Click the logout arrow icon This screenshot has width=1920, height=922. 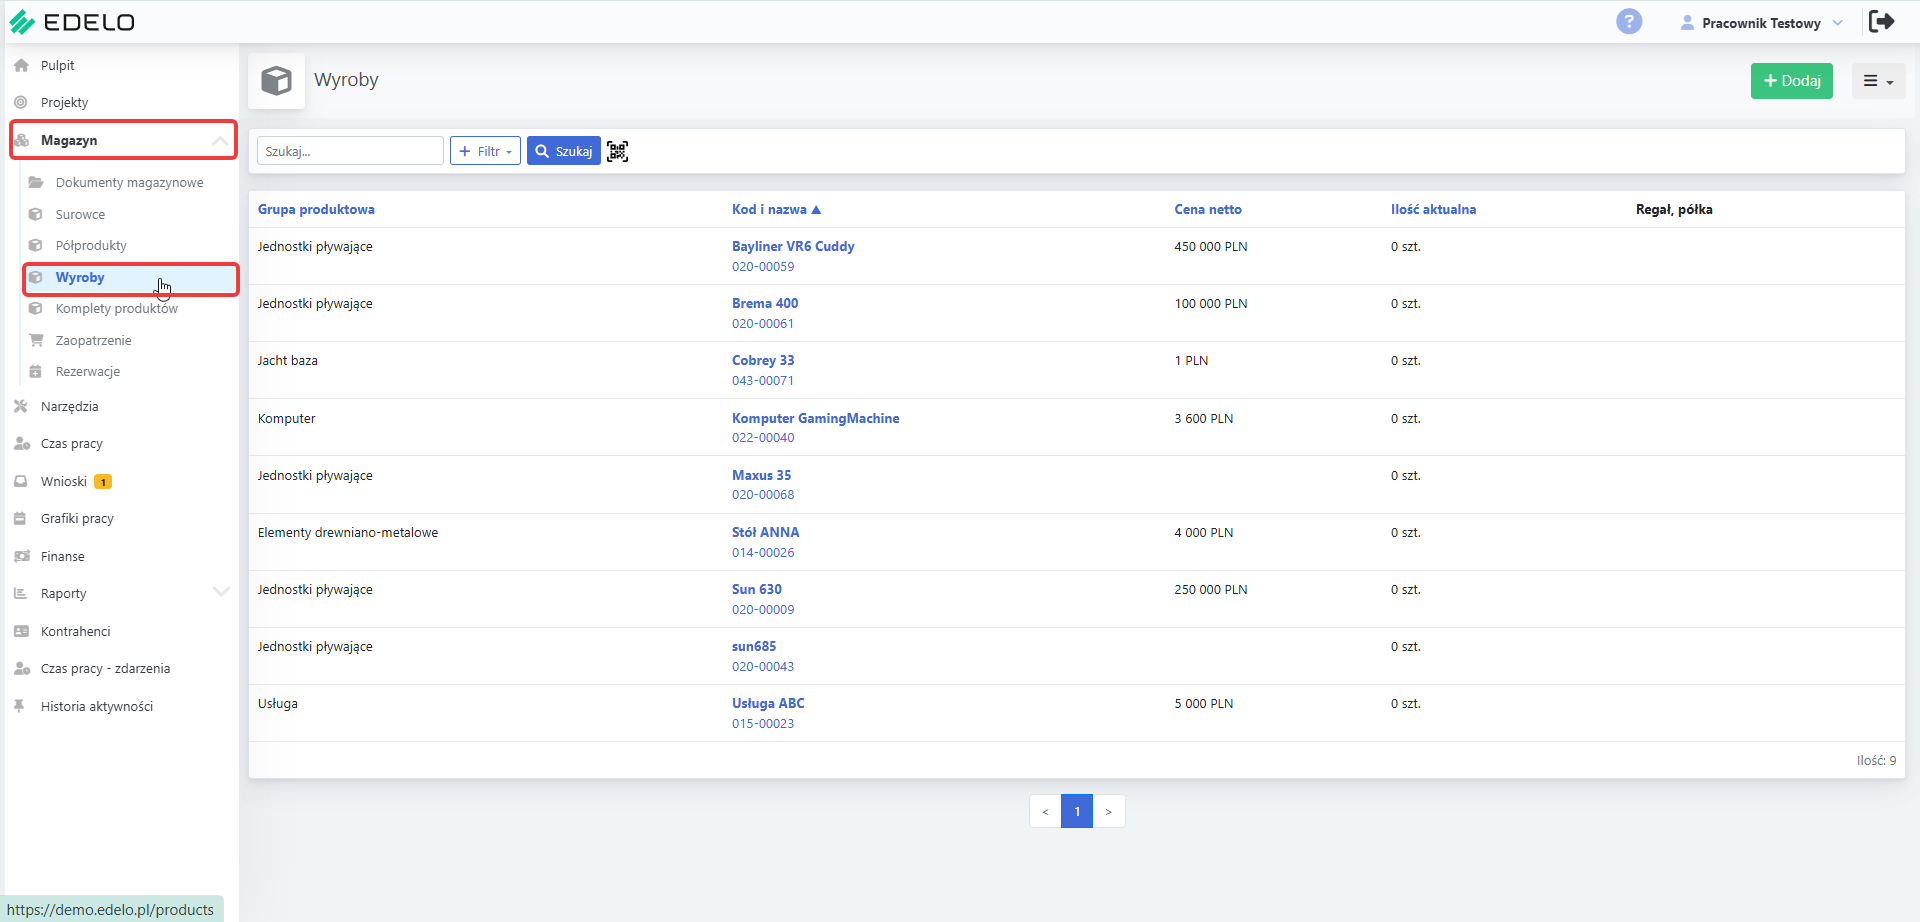[1881, 21]
